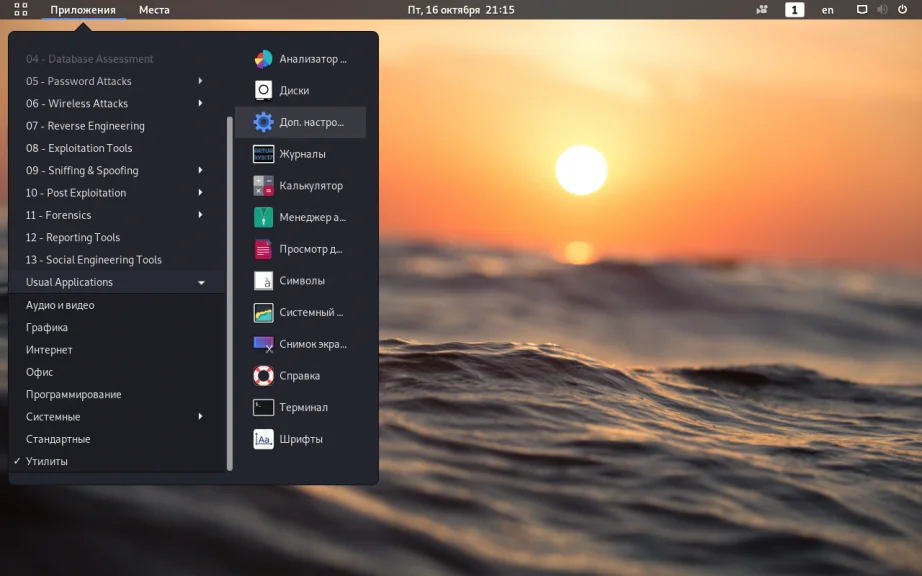Open the Снимок экрана screenshot icon
Image resolution: width=922 pixels, height=576 pixels.
tap(263, 344)
